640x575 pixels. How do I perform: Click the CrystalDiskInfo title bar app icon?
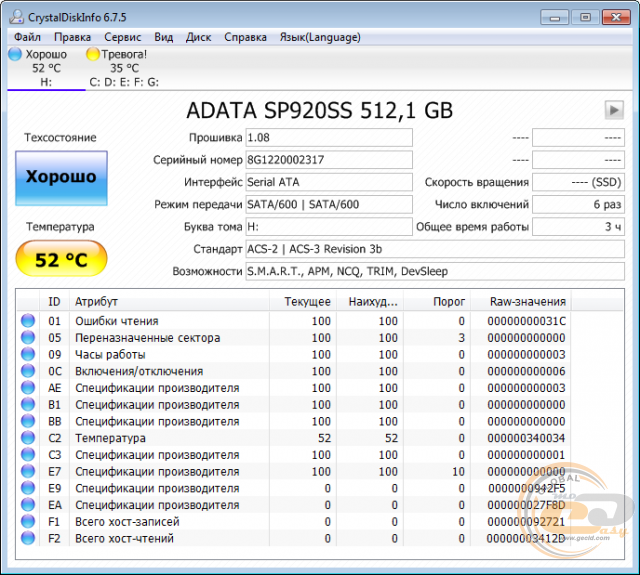pyautogui.click(x=17, y=17)
